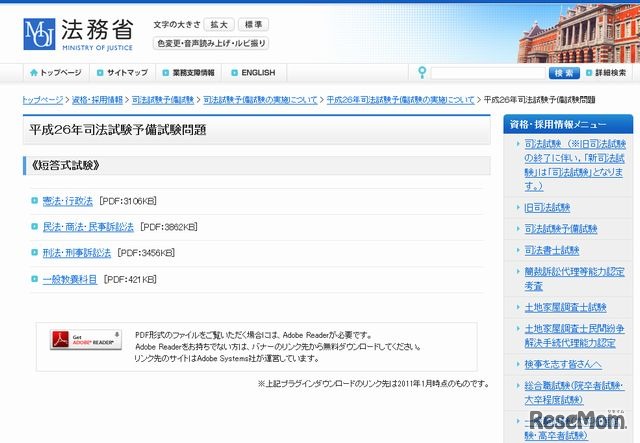Switch to the ENGLISH site
This screenshot has width=640, height=443.
(x=254, y=73)
